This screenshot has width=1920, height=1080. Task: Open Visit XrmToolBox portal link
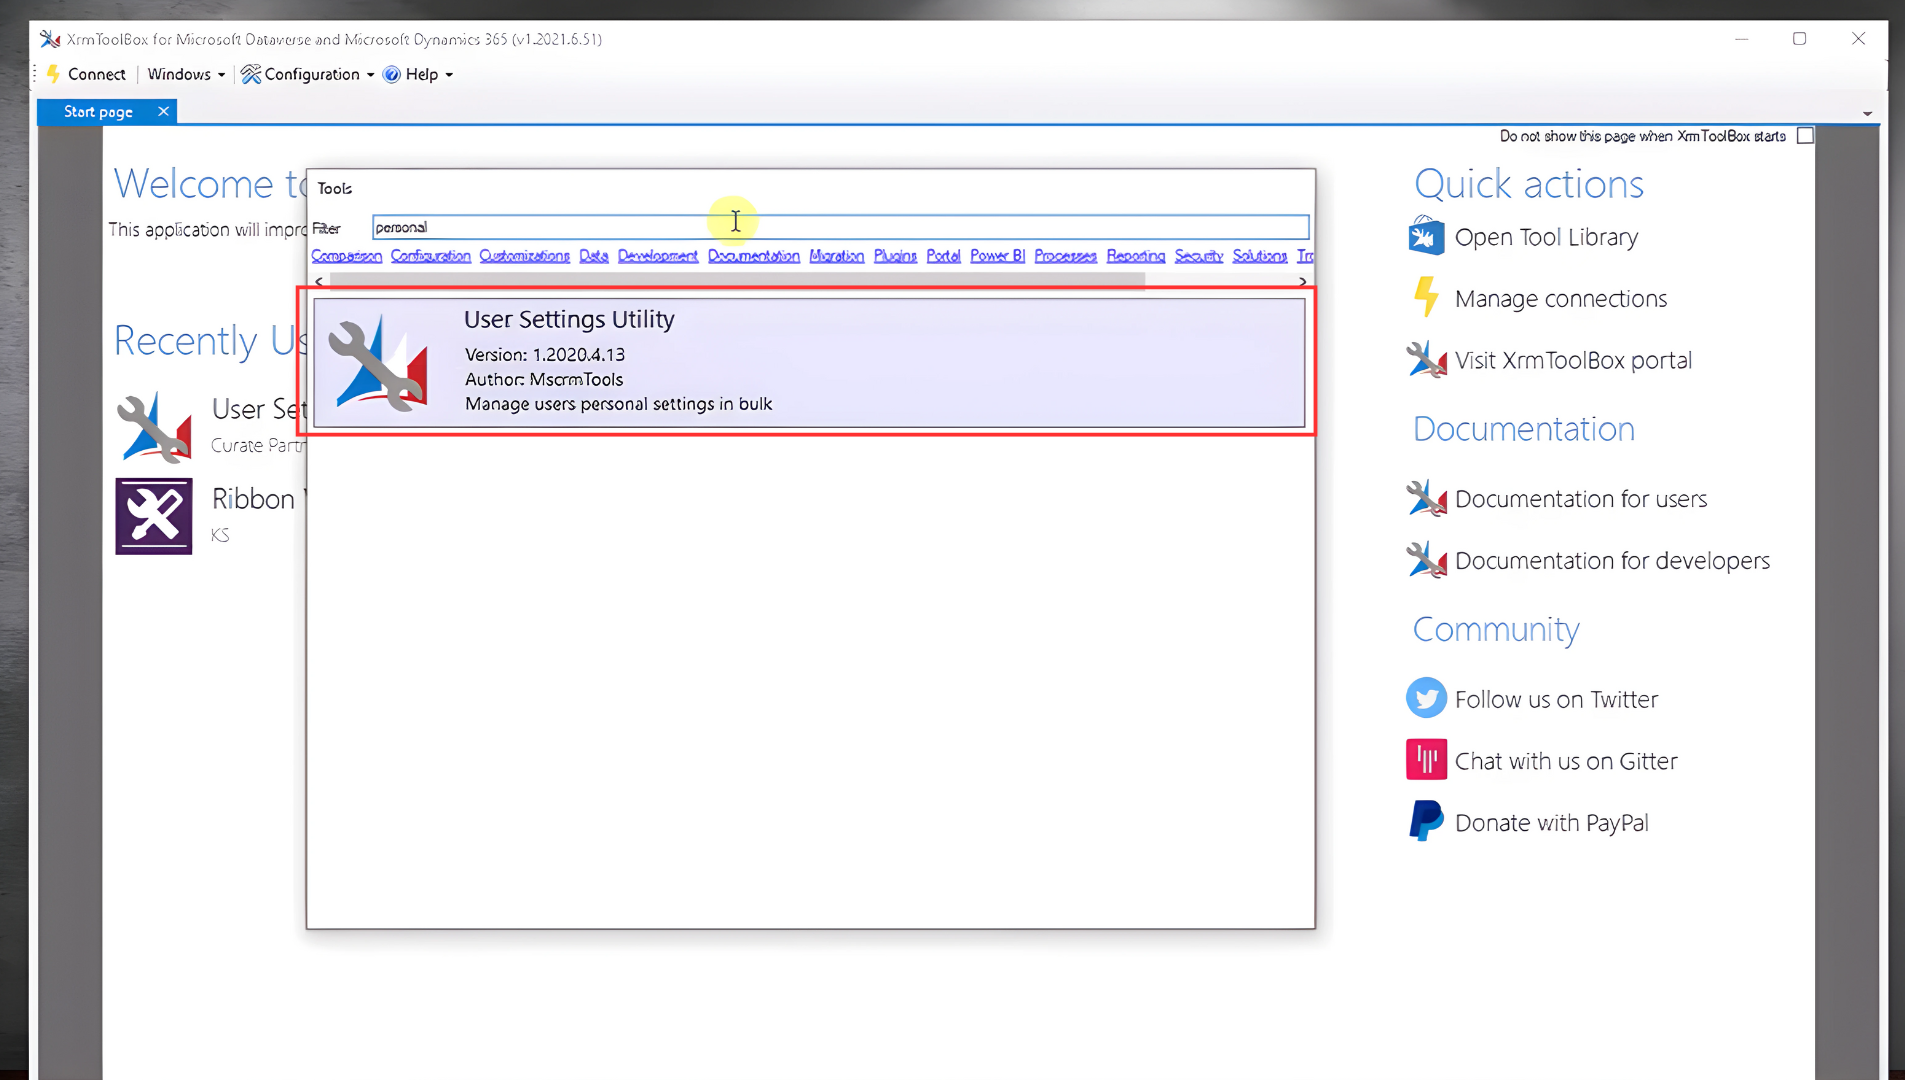tap(1573, 360)
